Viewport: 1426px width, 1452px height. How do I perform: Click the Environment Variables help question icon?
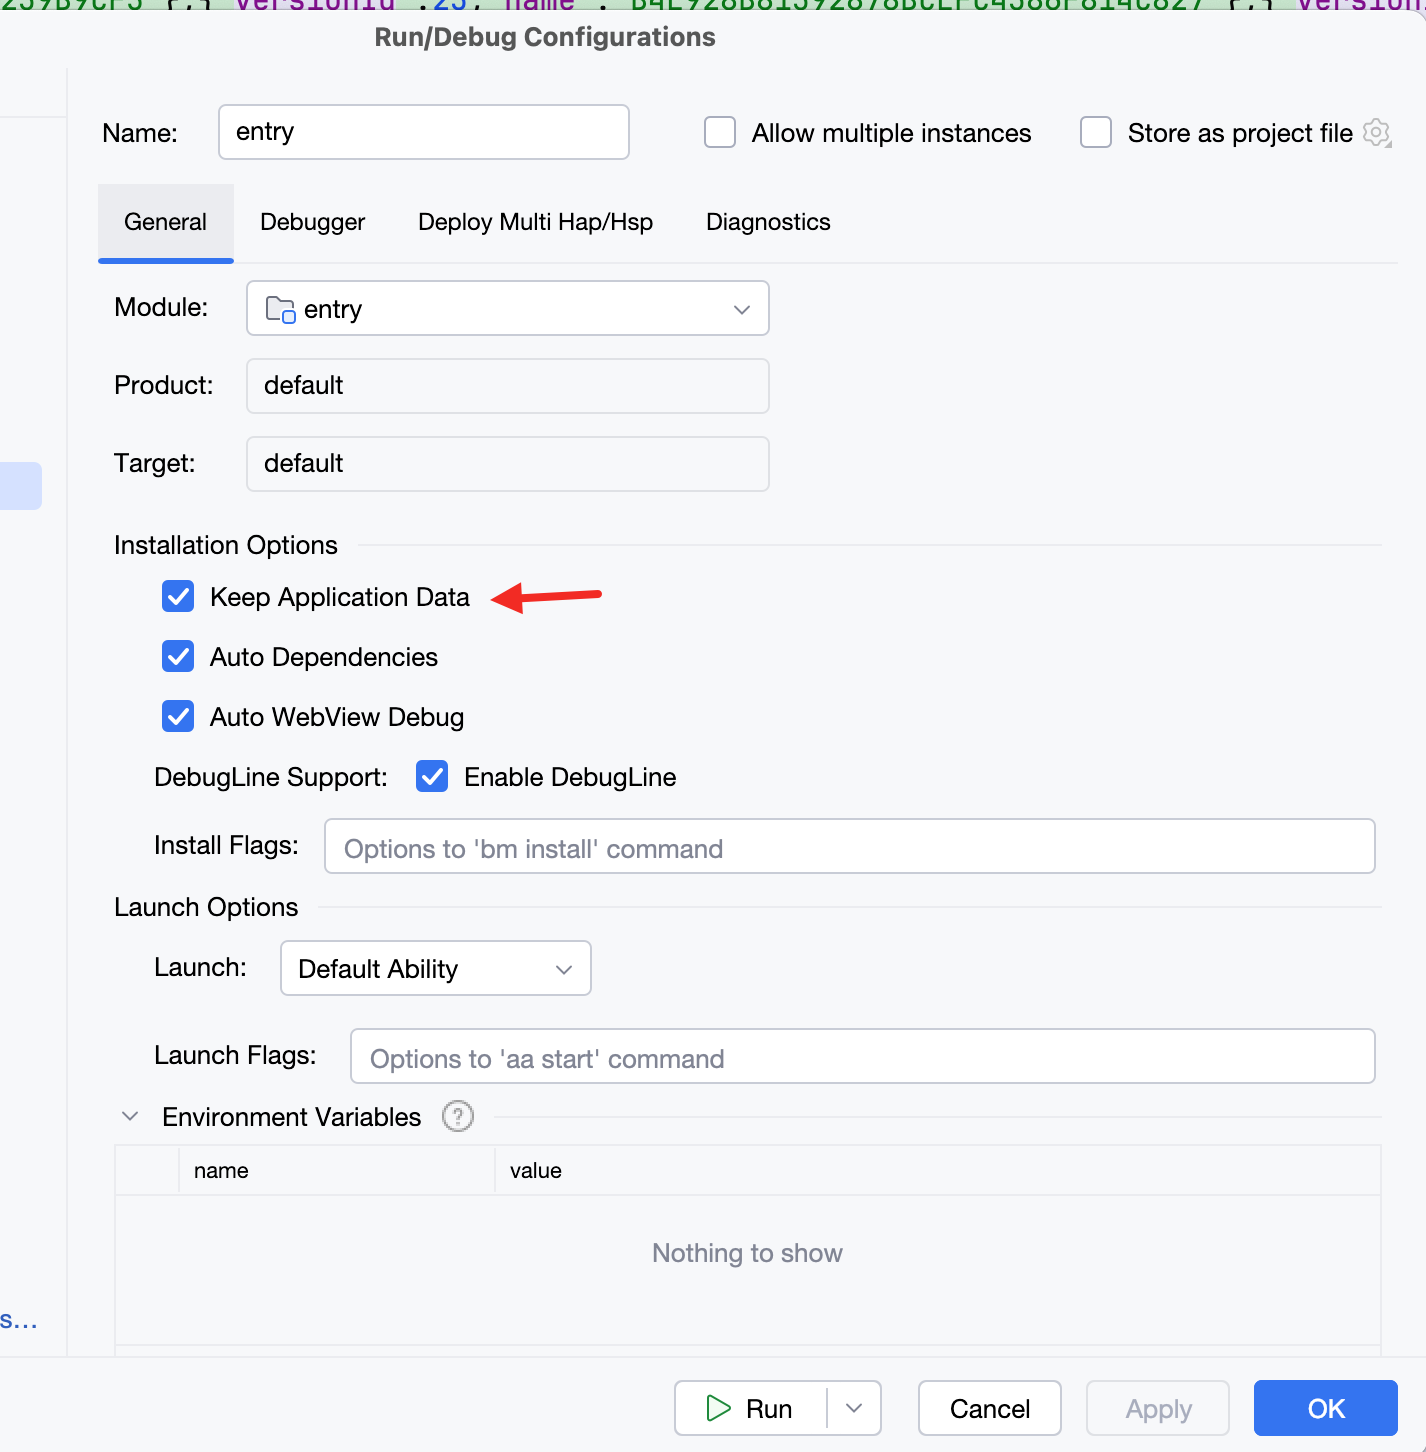(x=457, y=1116)
